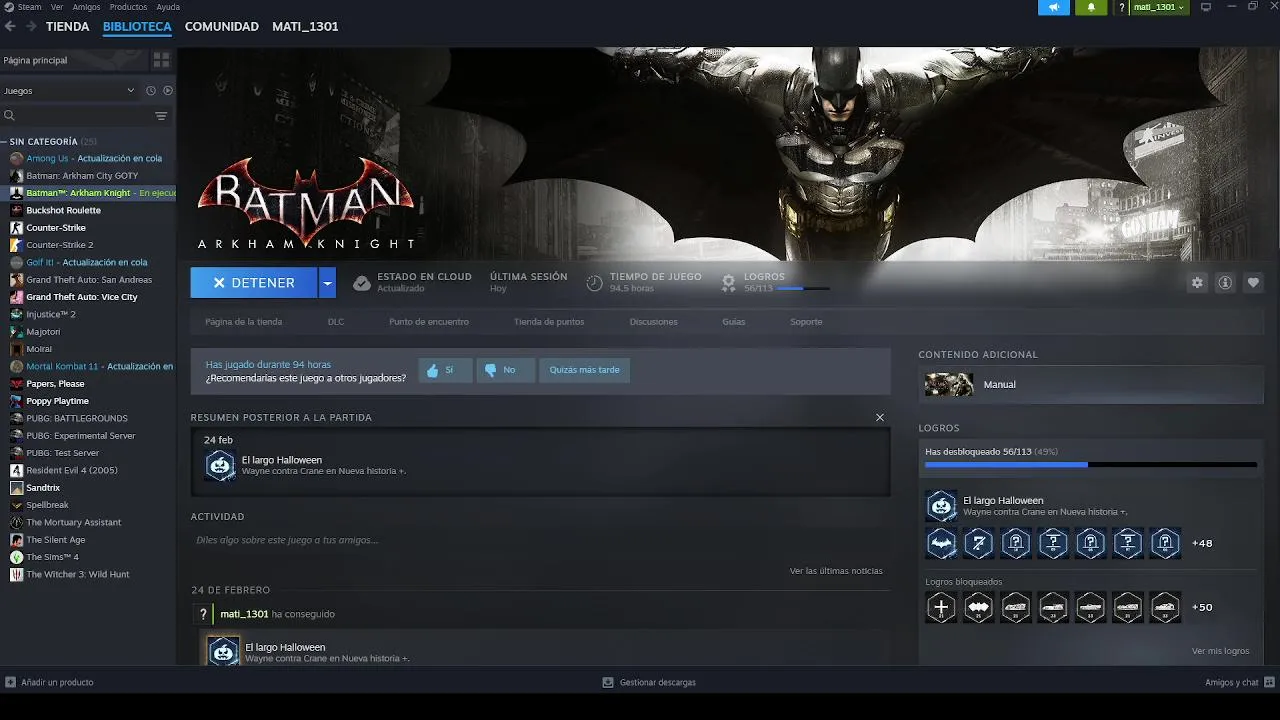Switch library to collections grid view

[x=161, y=60]
